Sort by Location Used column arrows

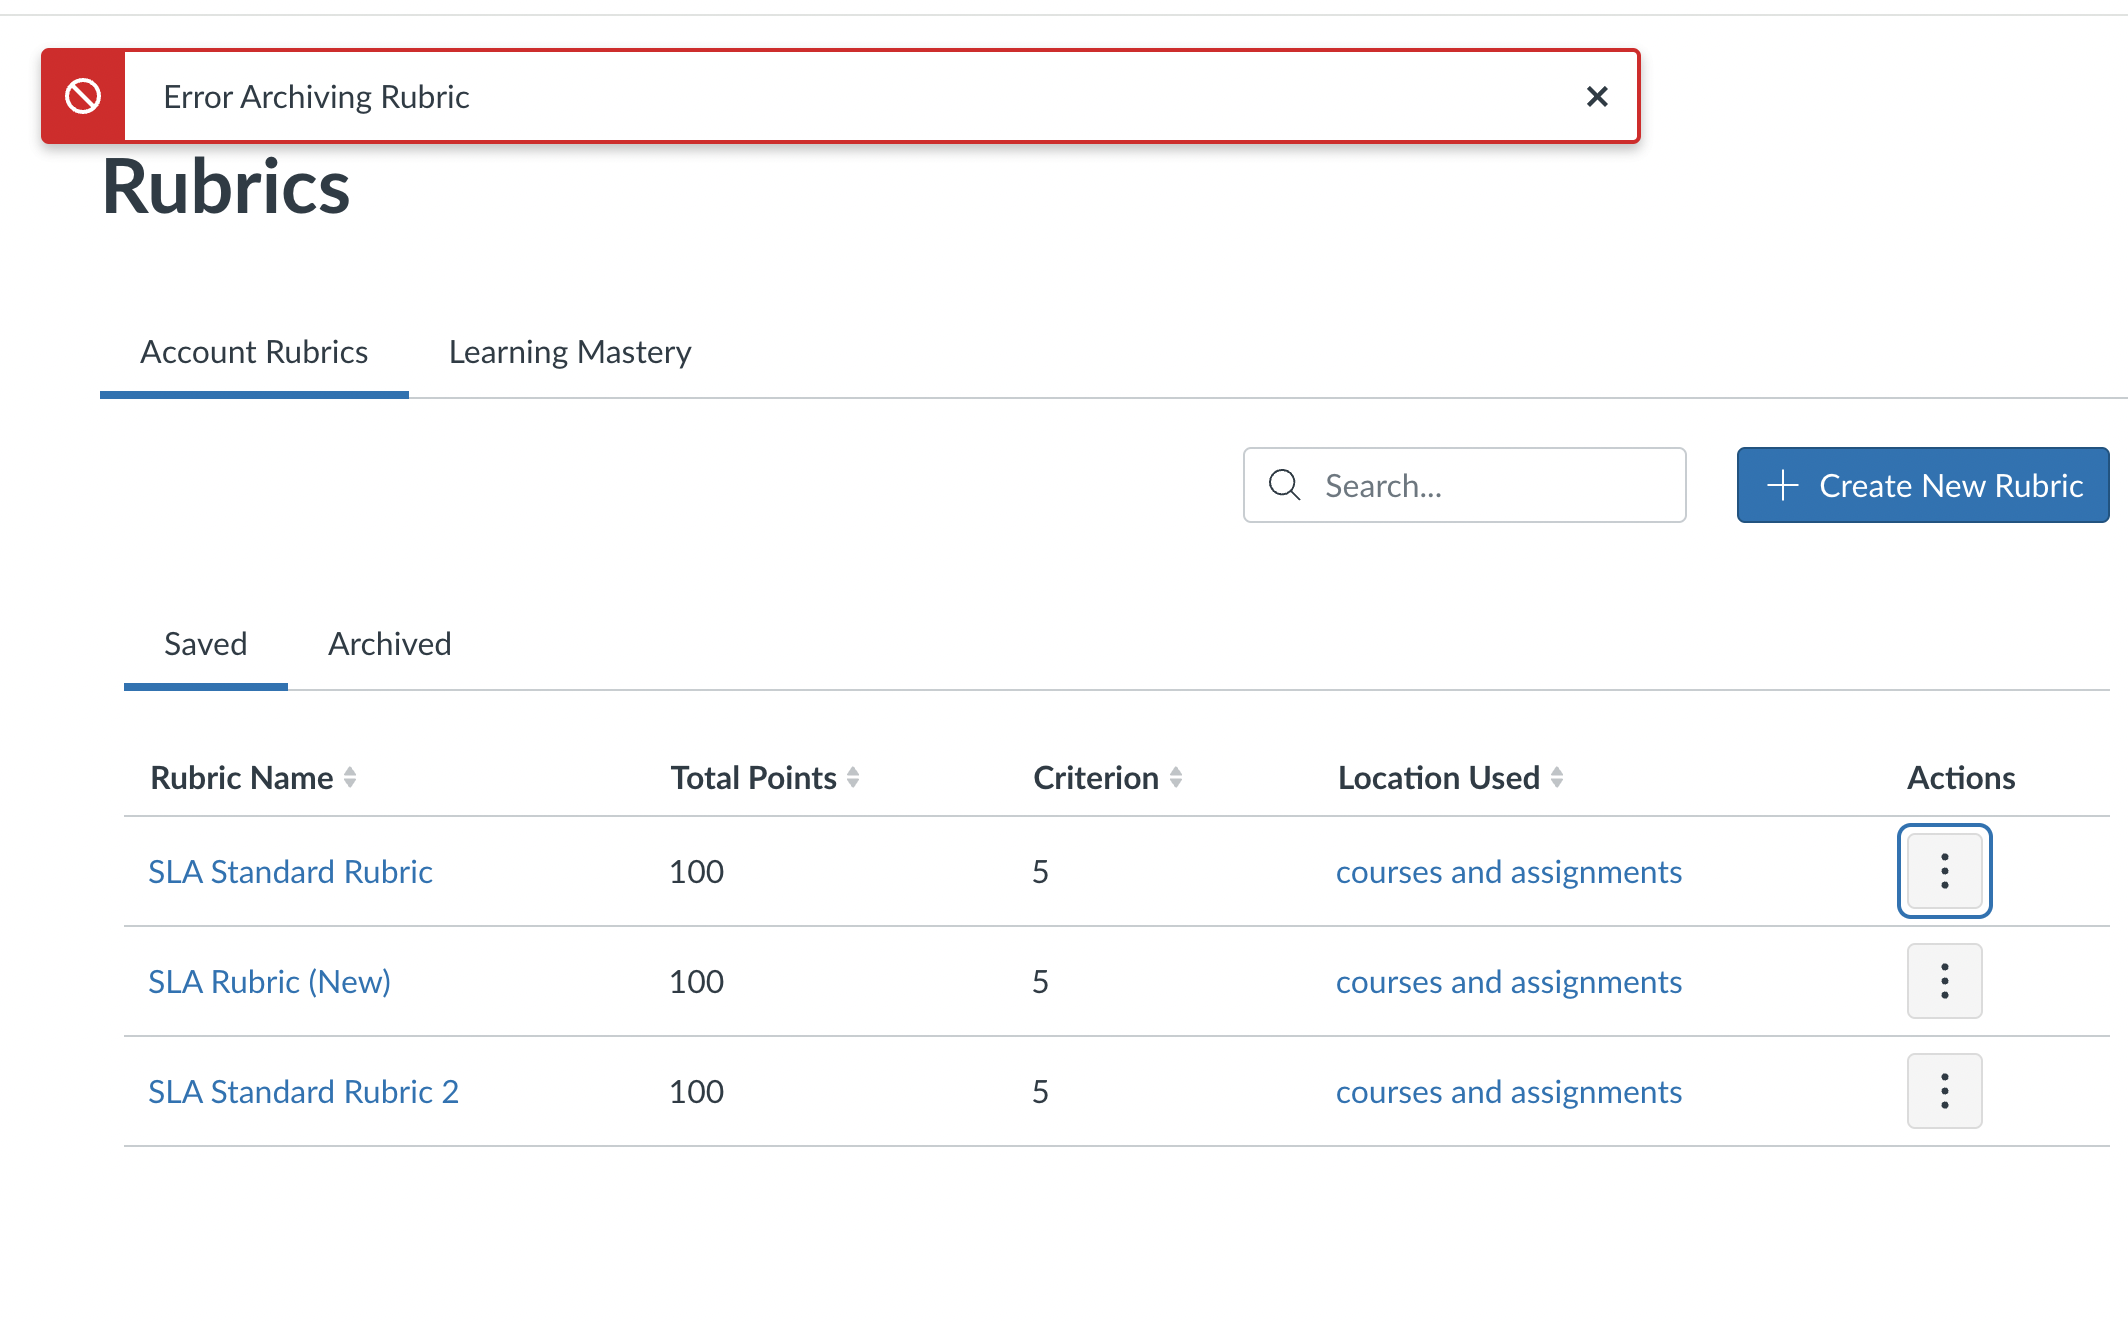coord(1557,778)
